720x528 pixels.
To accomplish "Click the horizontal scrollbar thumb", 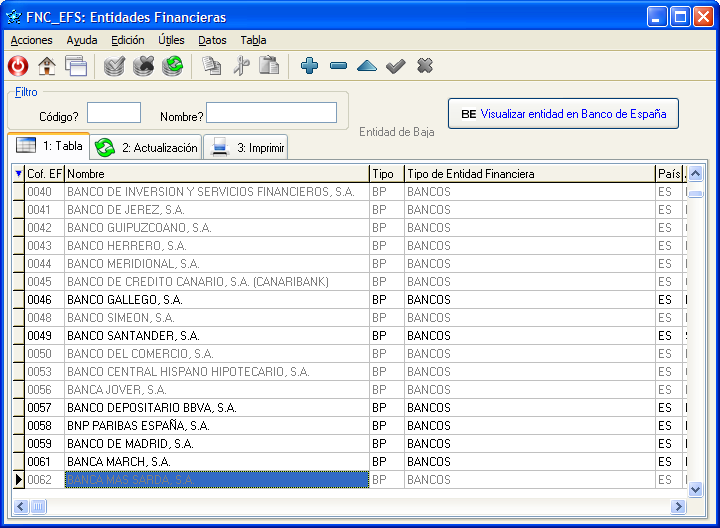I will tap(38, 506).
